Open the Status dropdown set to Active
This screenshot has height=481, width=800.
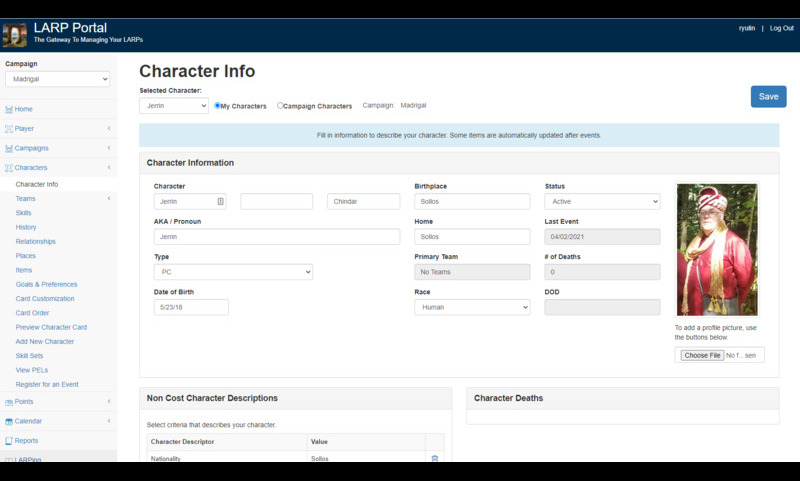click(x=602, y=202)
